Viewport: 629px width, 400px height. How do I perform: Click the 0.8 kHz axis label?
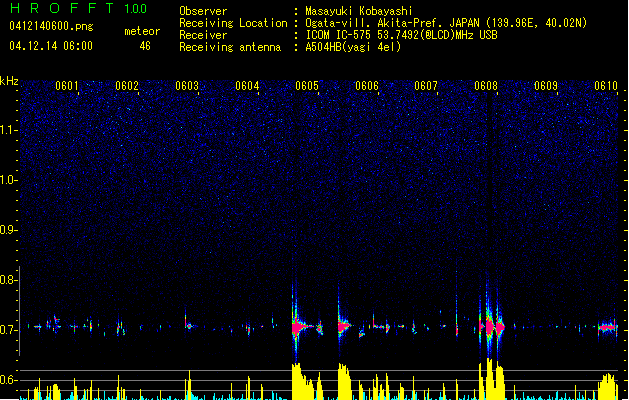coord(8,280)
